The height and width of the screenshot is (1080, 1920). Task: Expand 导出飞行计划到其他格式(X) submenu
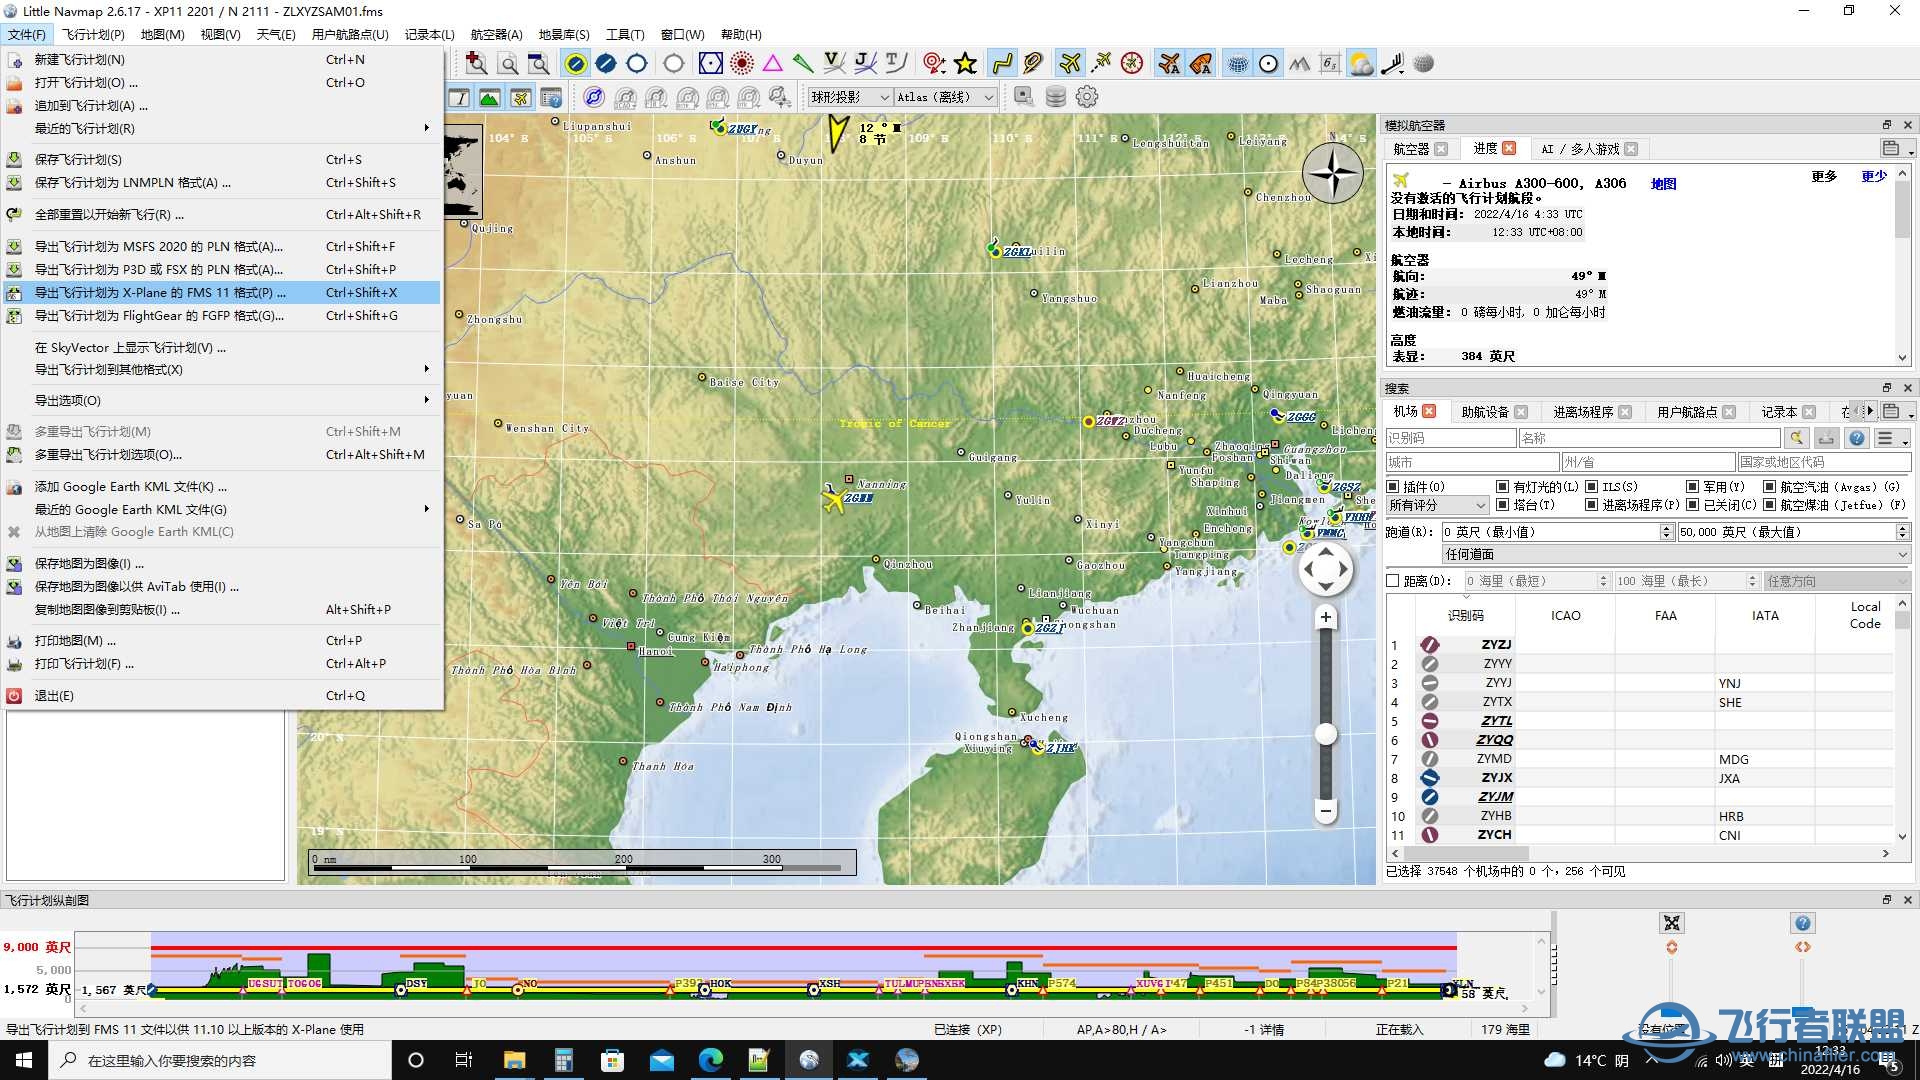(x=222, y=370)
